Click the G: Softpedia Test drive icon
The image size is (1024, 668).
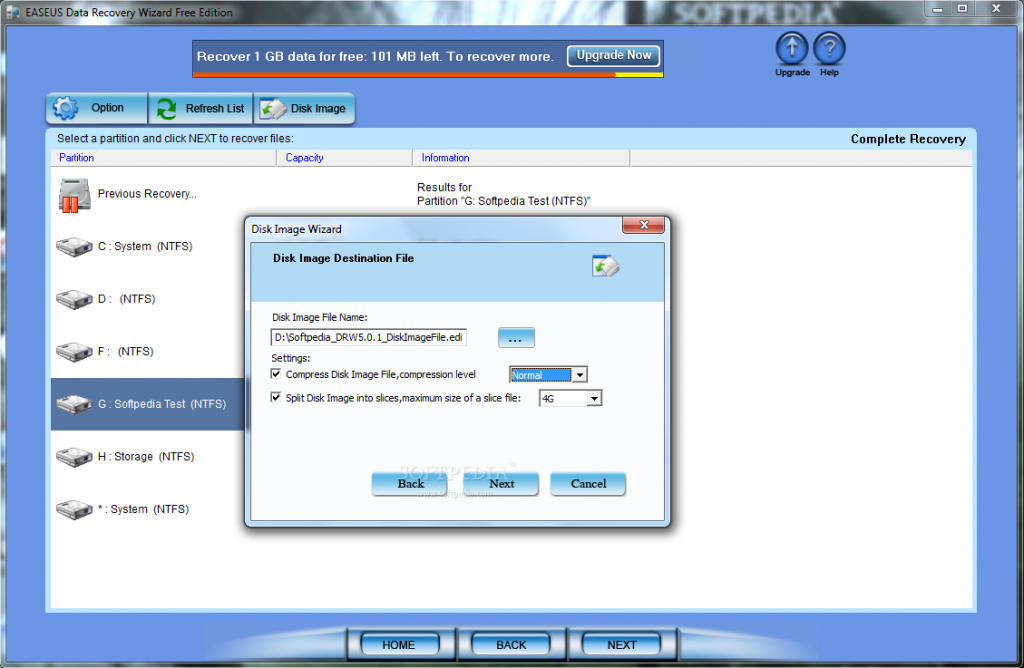74,404
